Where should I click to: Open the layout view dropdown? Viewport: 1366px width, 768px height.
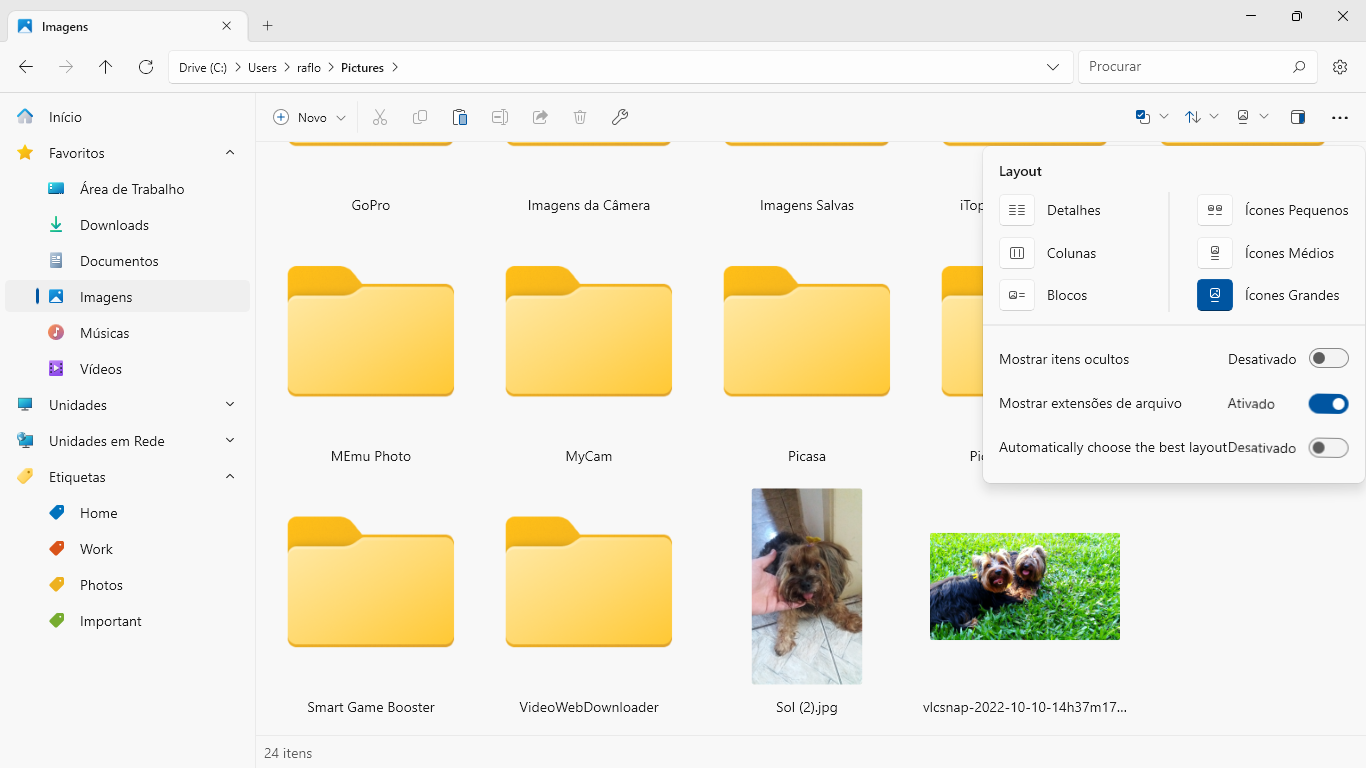point(1252,117)
